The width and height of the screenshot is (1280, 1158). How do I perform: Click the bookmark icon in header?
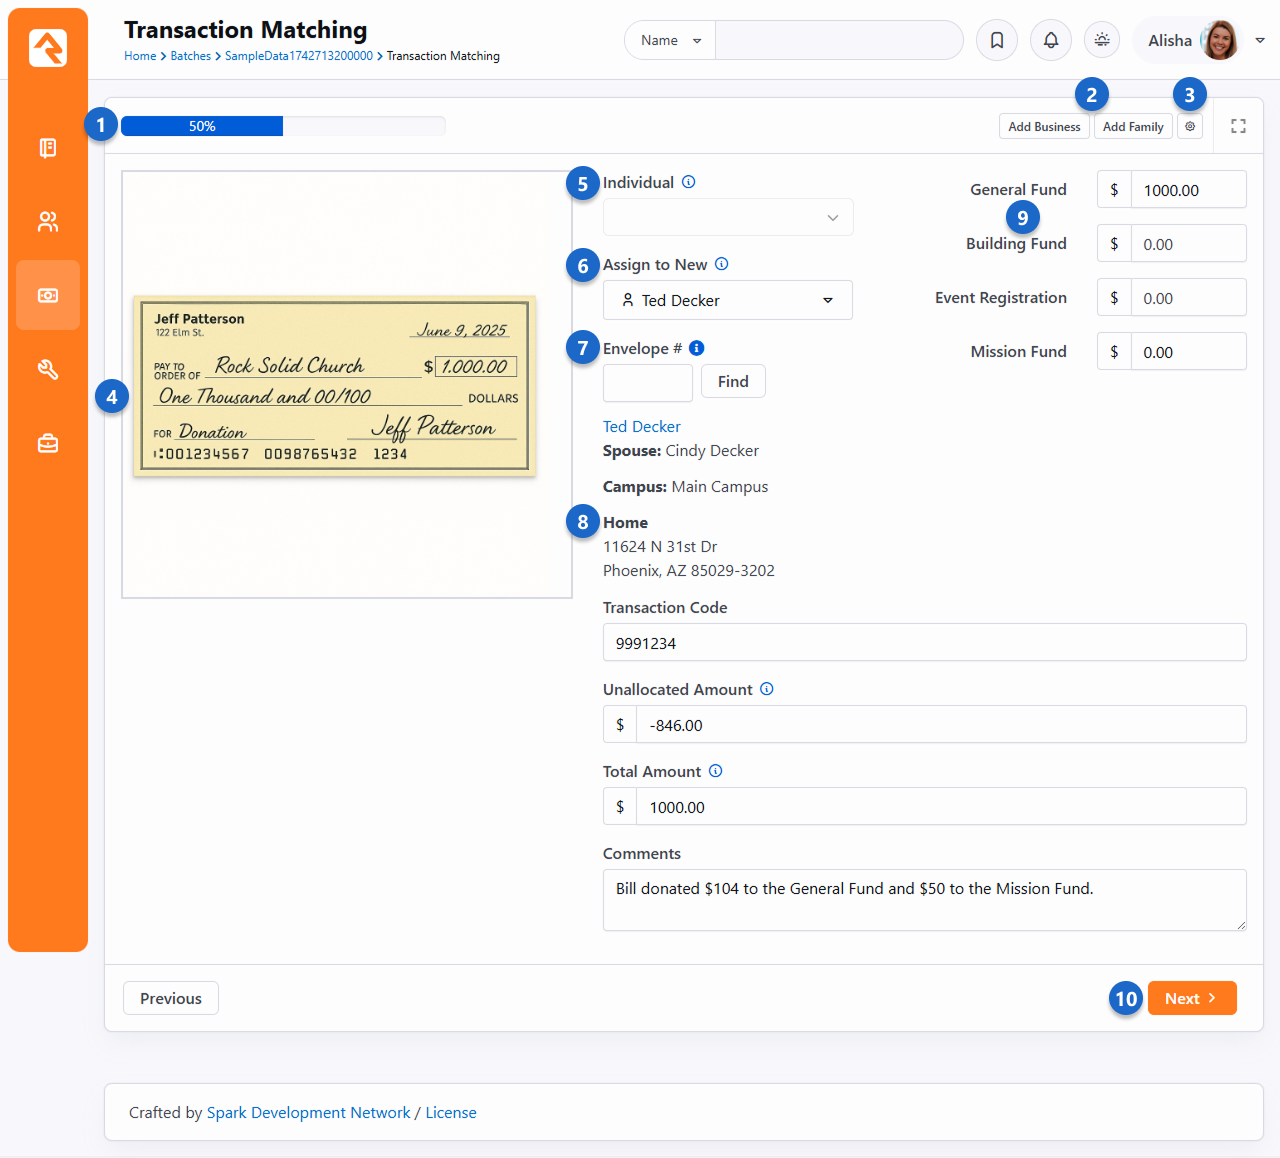click(x=997, y=41)
